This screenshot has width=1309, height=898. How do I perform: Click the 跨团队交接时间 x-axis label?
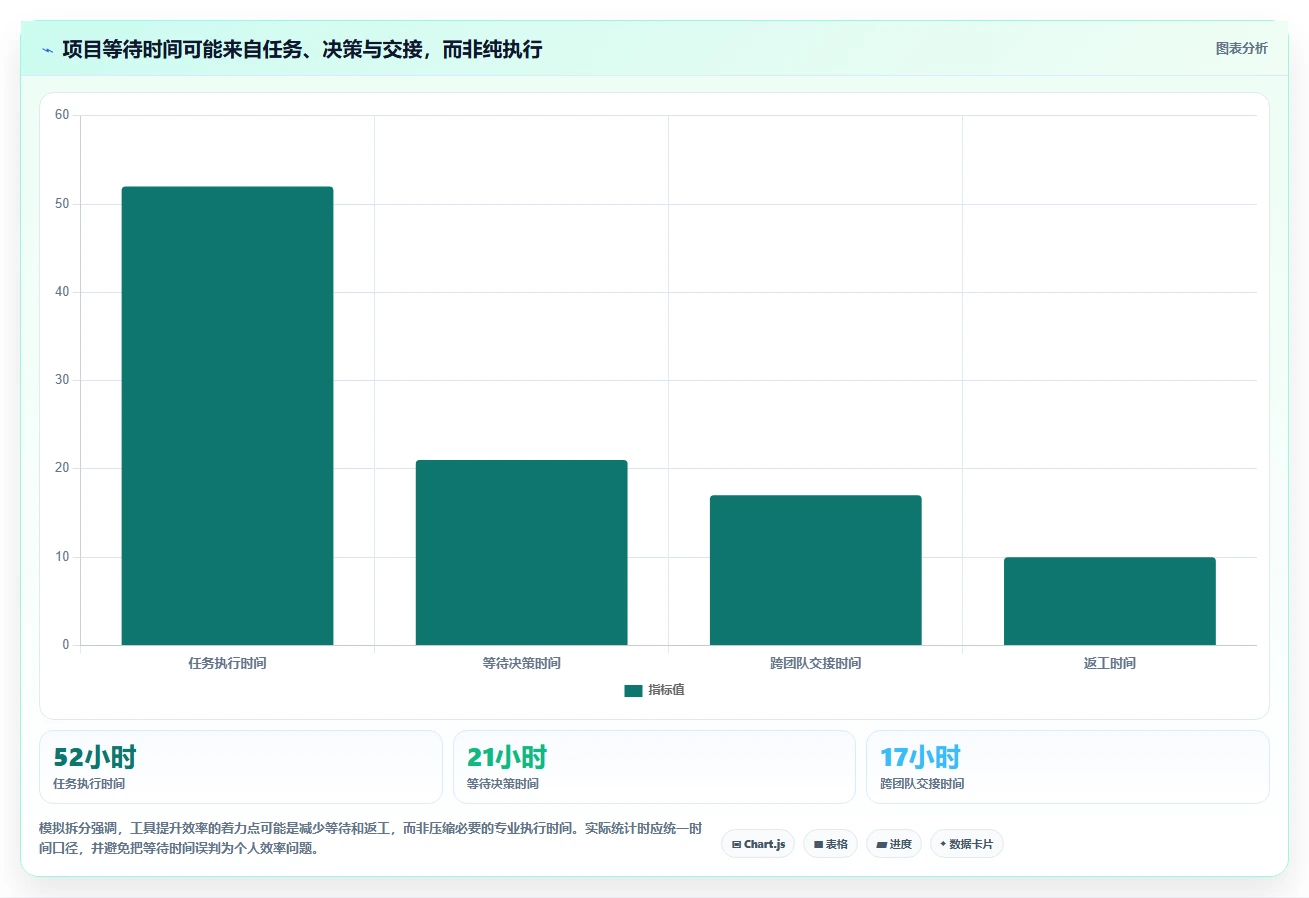(815, 663)
